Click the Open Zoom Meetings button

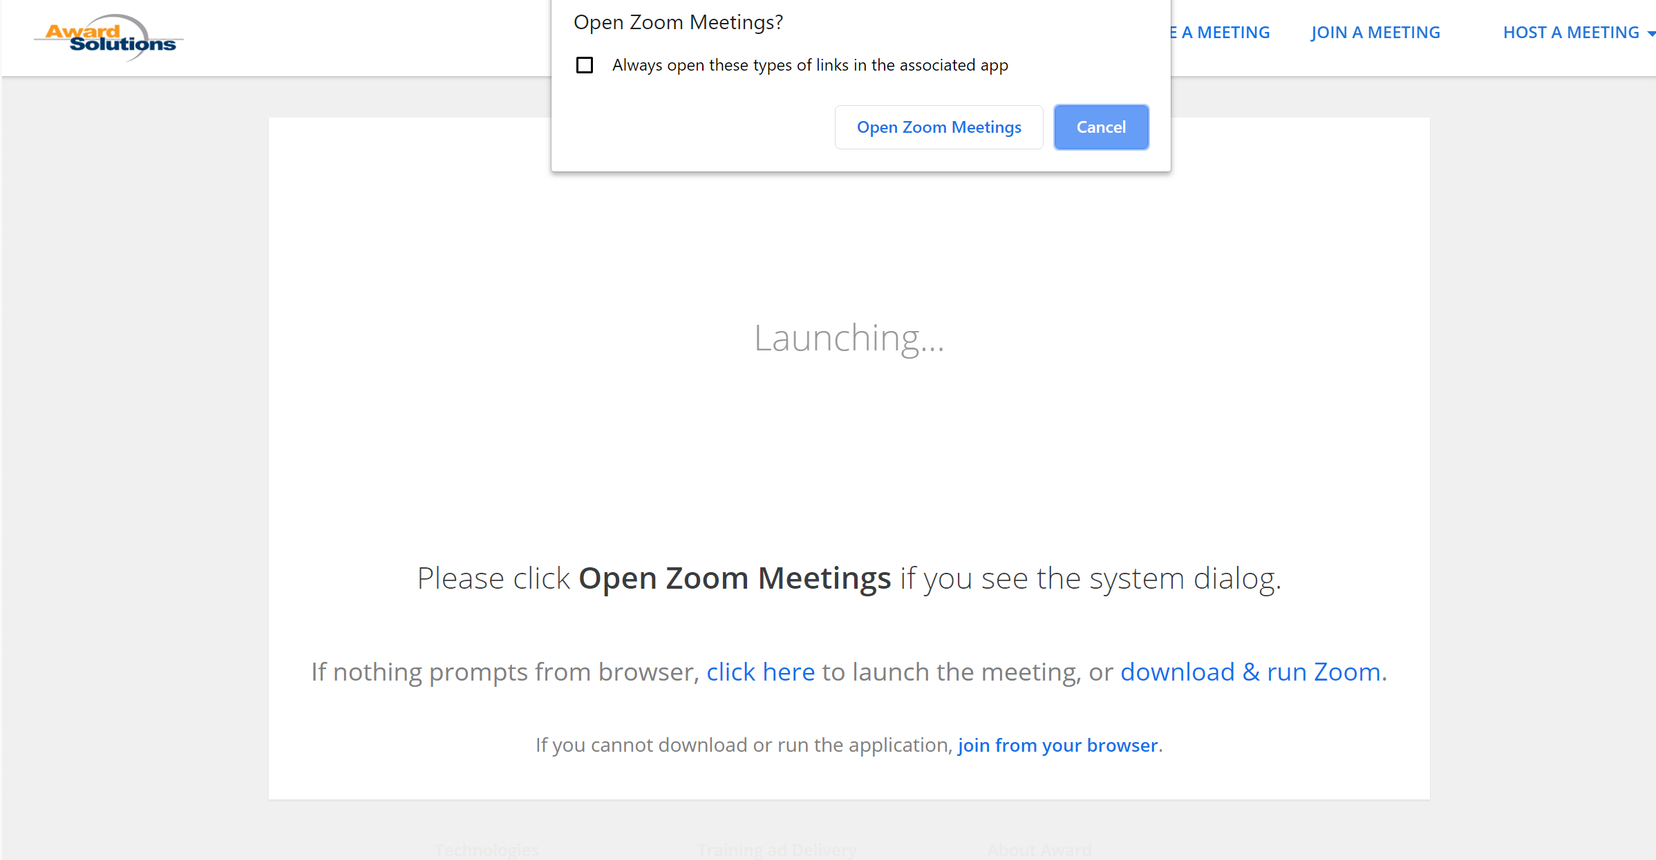[939, 127]
